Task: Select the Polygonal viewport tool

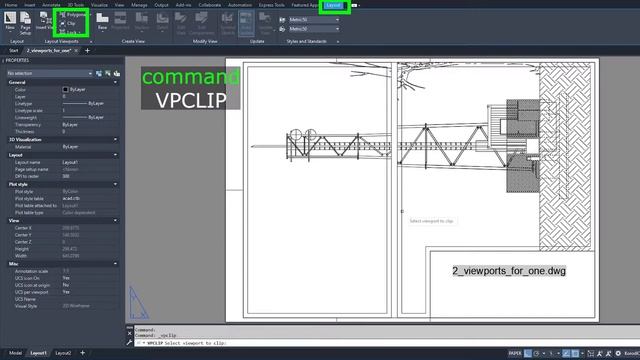Action: click(73, 15)
